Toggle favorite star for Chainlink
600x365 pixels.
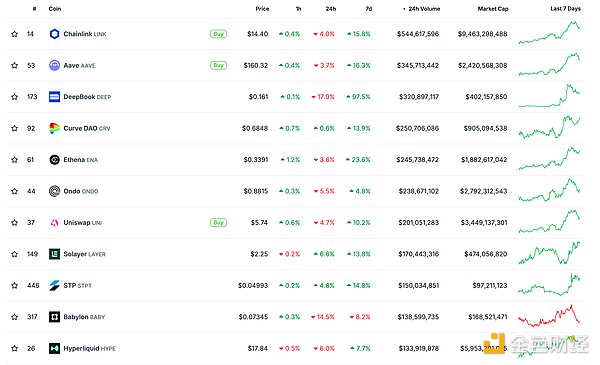tap(15, 34)
